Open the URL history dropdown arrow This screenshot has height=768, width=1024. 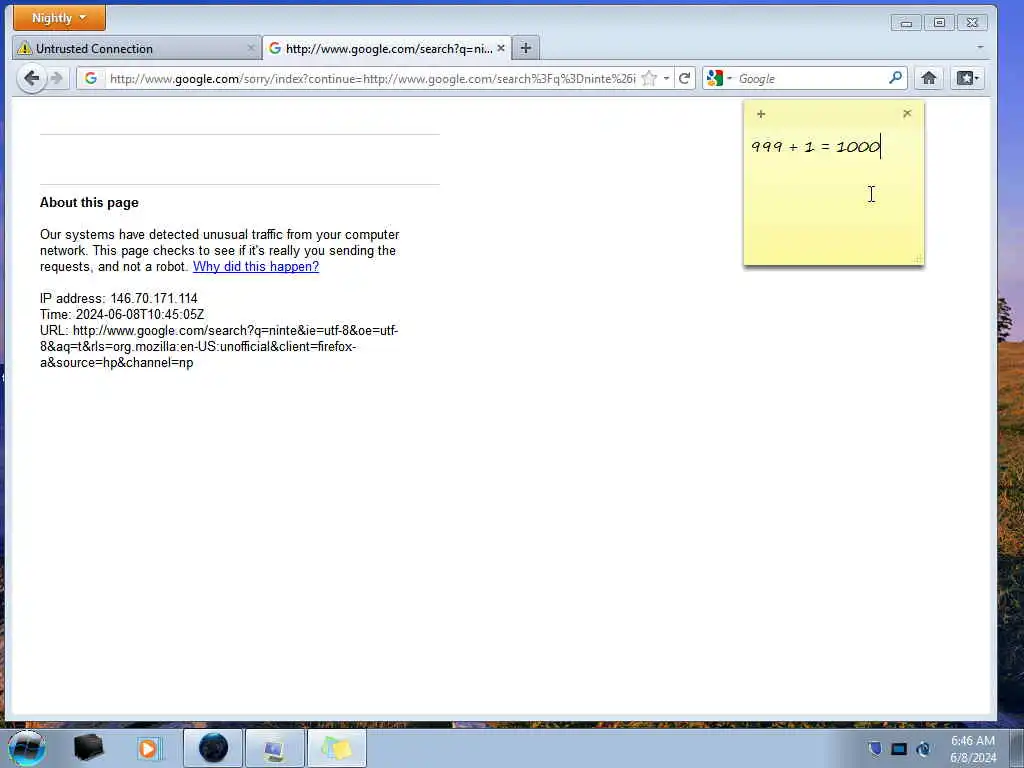[x=666, y=79]
